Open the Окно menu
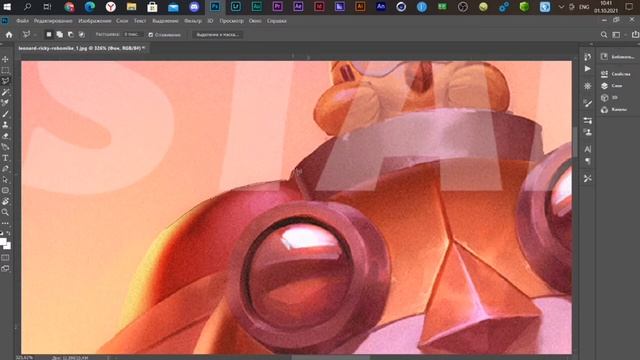Image resolution: width=640 pixels, height=360 pixels. (255, 21)
